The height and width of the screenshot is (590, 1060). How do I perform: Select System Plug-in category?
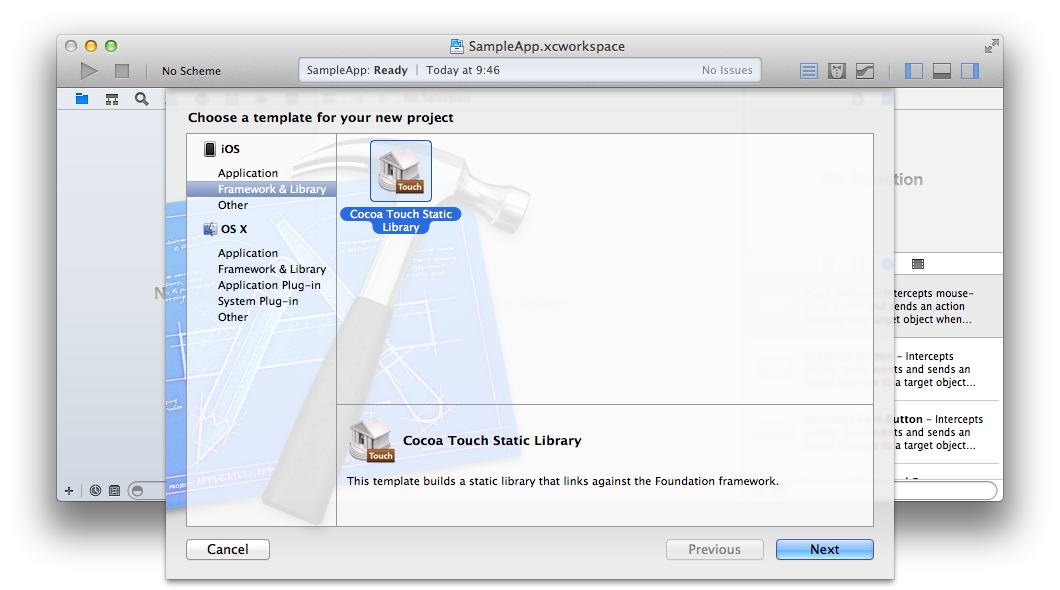tap(258, 301)
